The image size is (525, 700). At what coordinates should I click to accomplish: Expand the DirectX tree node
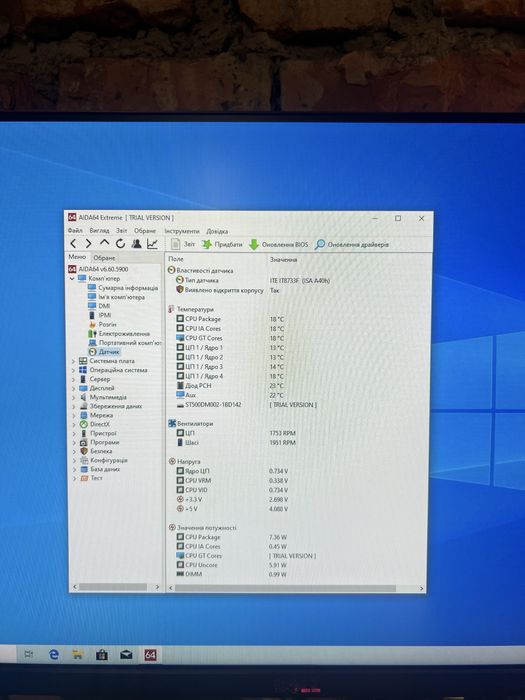click(74, 425)
